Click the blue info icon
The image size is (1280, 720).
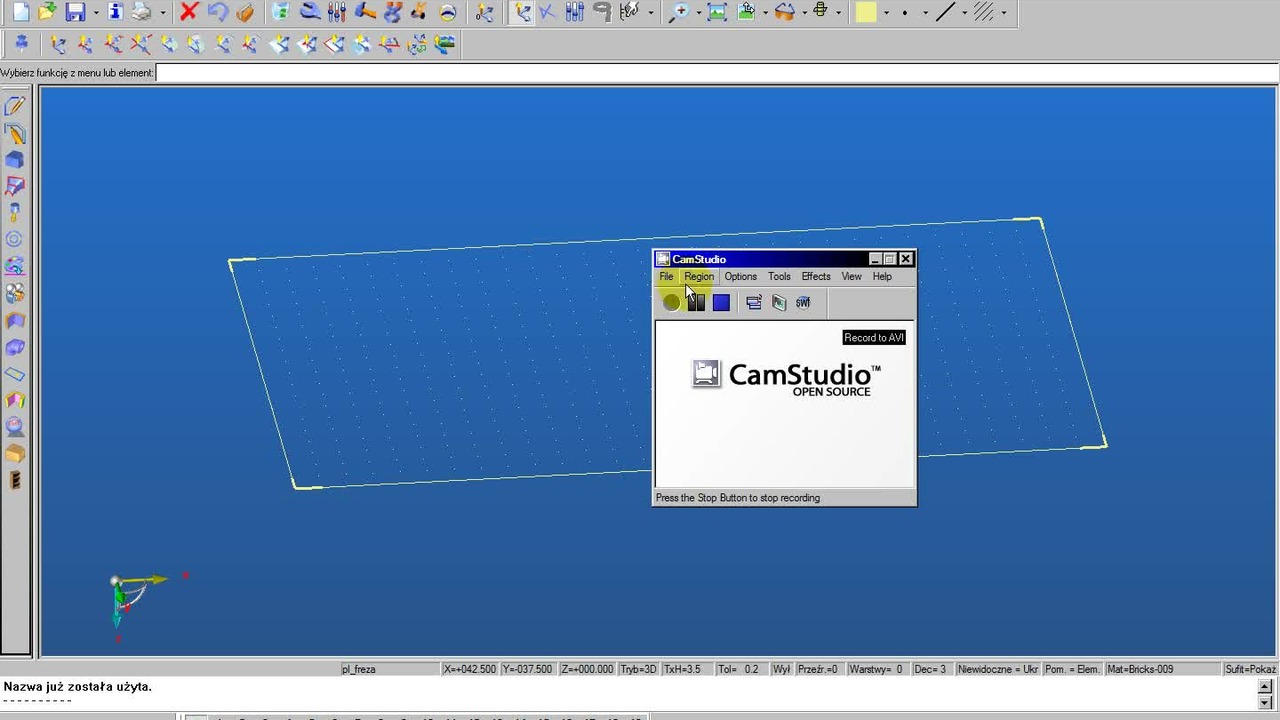pyautogui.click(x=114, y=12)
